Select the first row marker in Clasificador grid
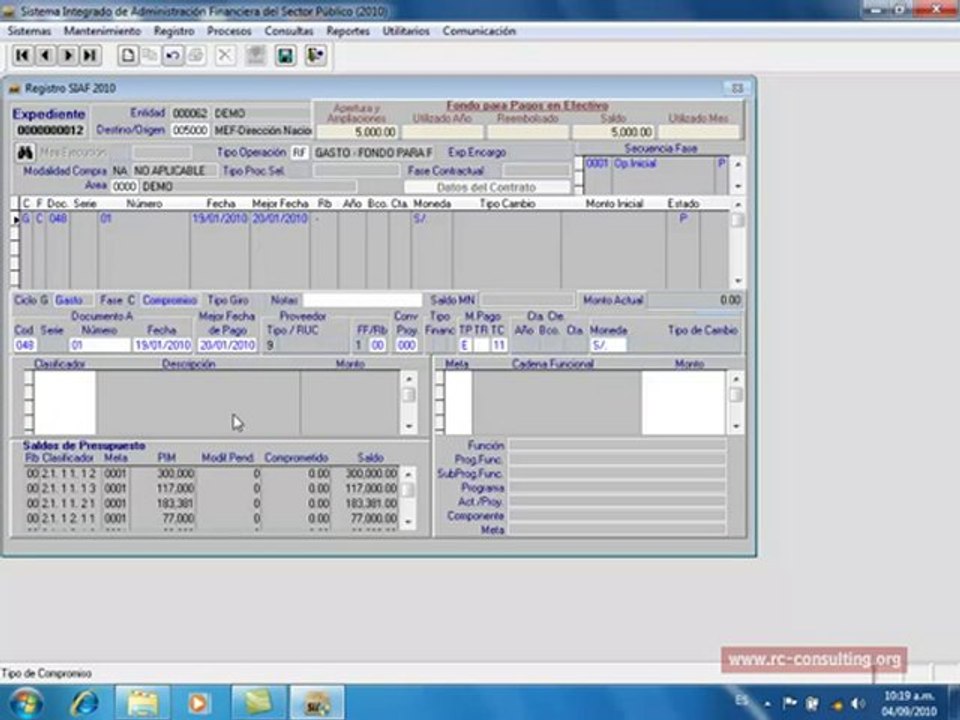Viewport: 960px width, 720px height. (x=28, y=378)
